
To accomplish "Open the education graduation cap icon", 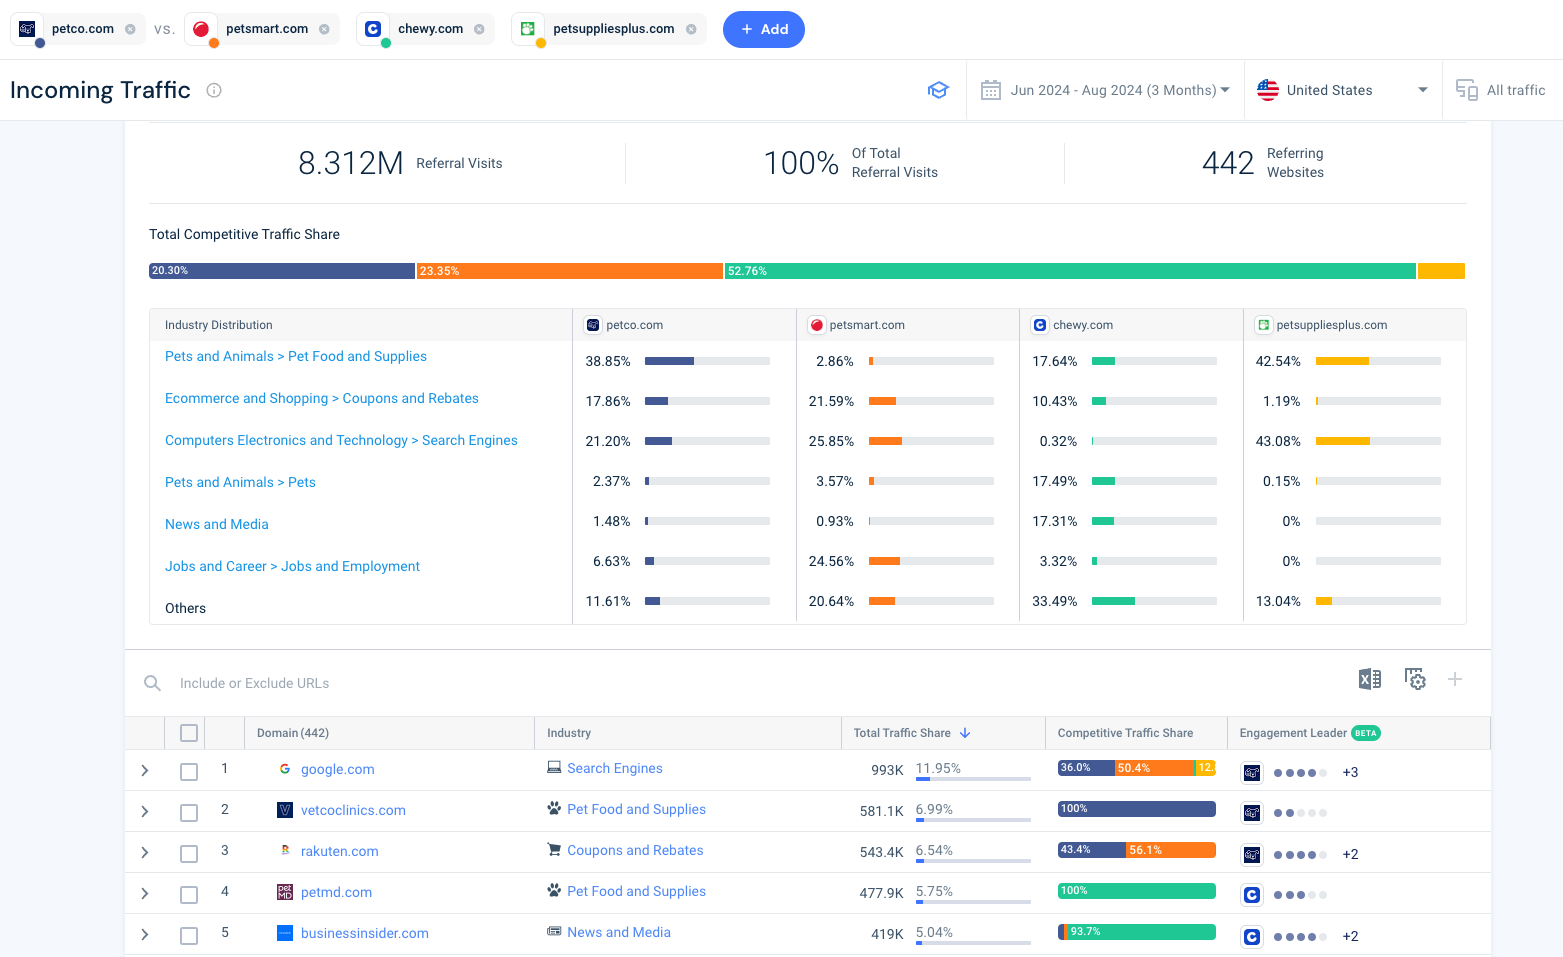I will pyautogui.click(x=938, y=90).
